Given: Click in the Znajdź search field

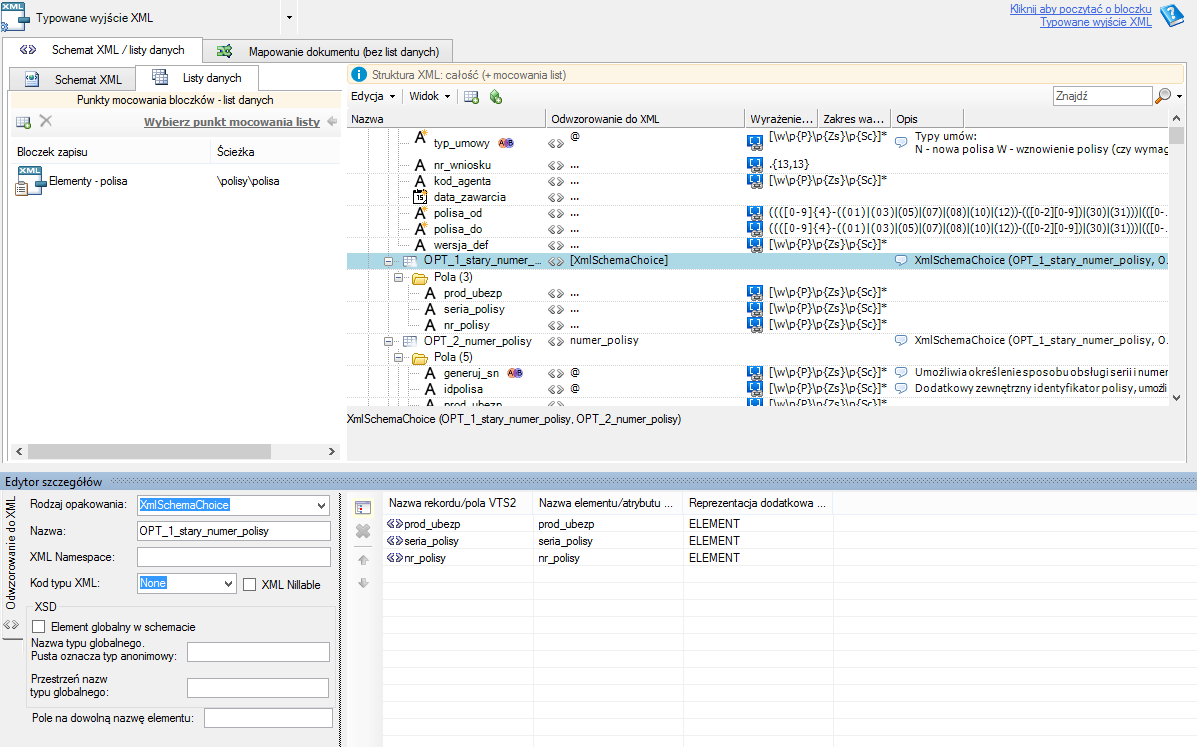Looking at the screenshot, I should click(x=1102, y=96).
